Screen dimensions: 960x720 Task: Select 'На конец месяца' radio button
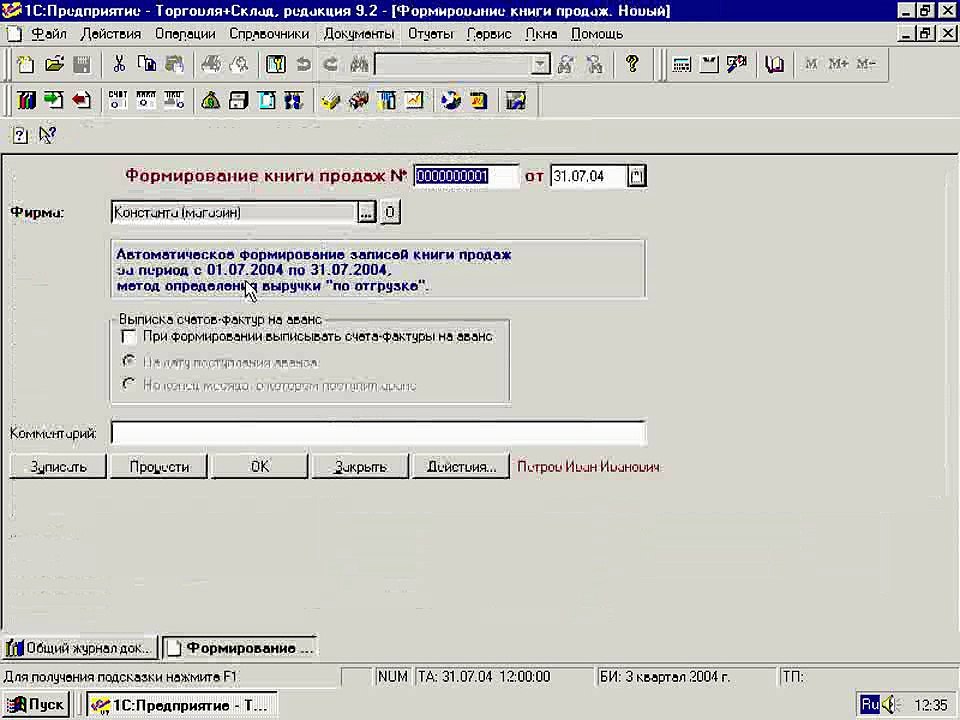129,385
